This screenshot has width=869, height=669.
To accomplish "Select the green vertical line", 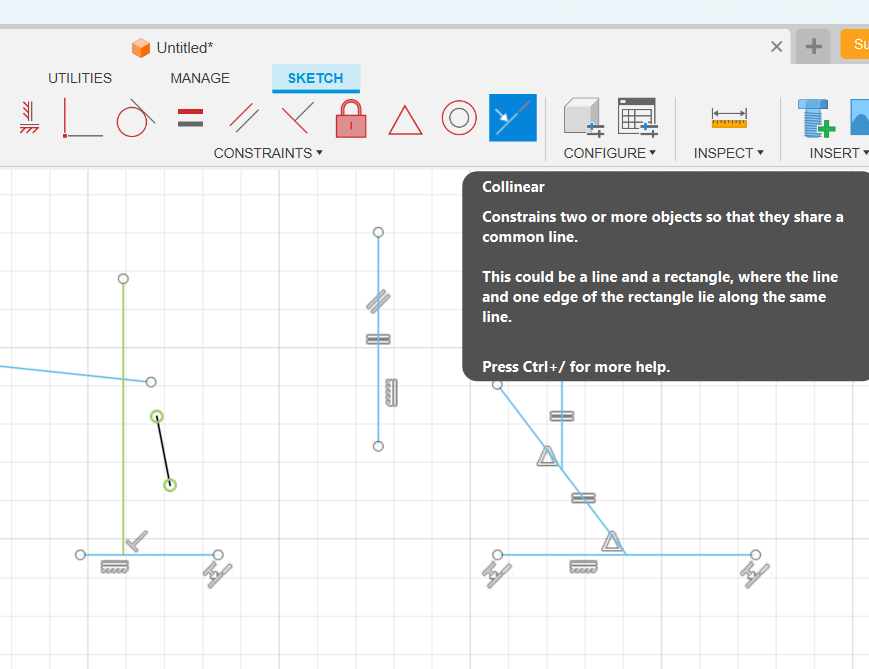I will (x=123, y=416).
